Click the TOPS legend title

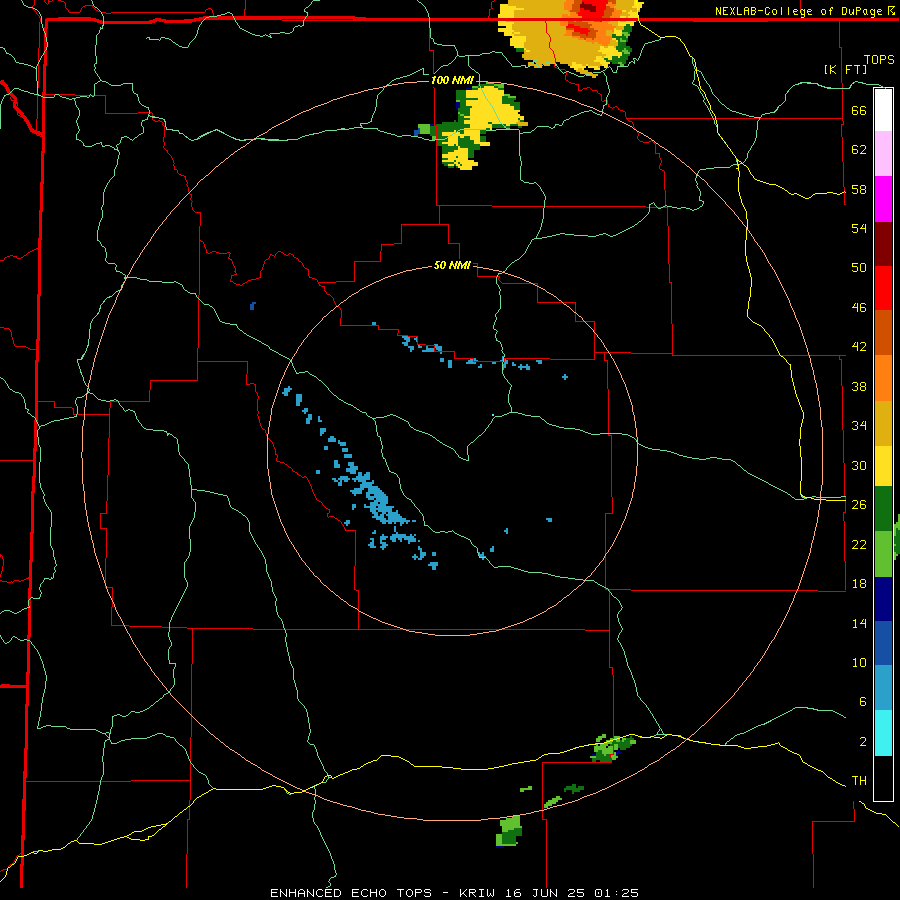tap(879, 59)
